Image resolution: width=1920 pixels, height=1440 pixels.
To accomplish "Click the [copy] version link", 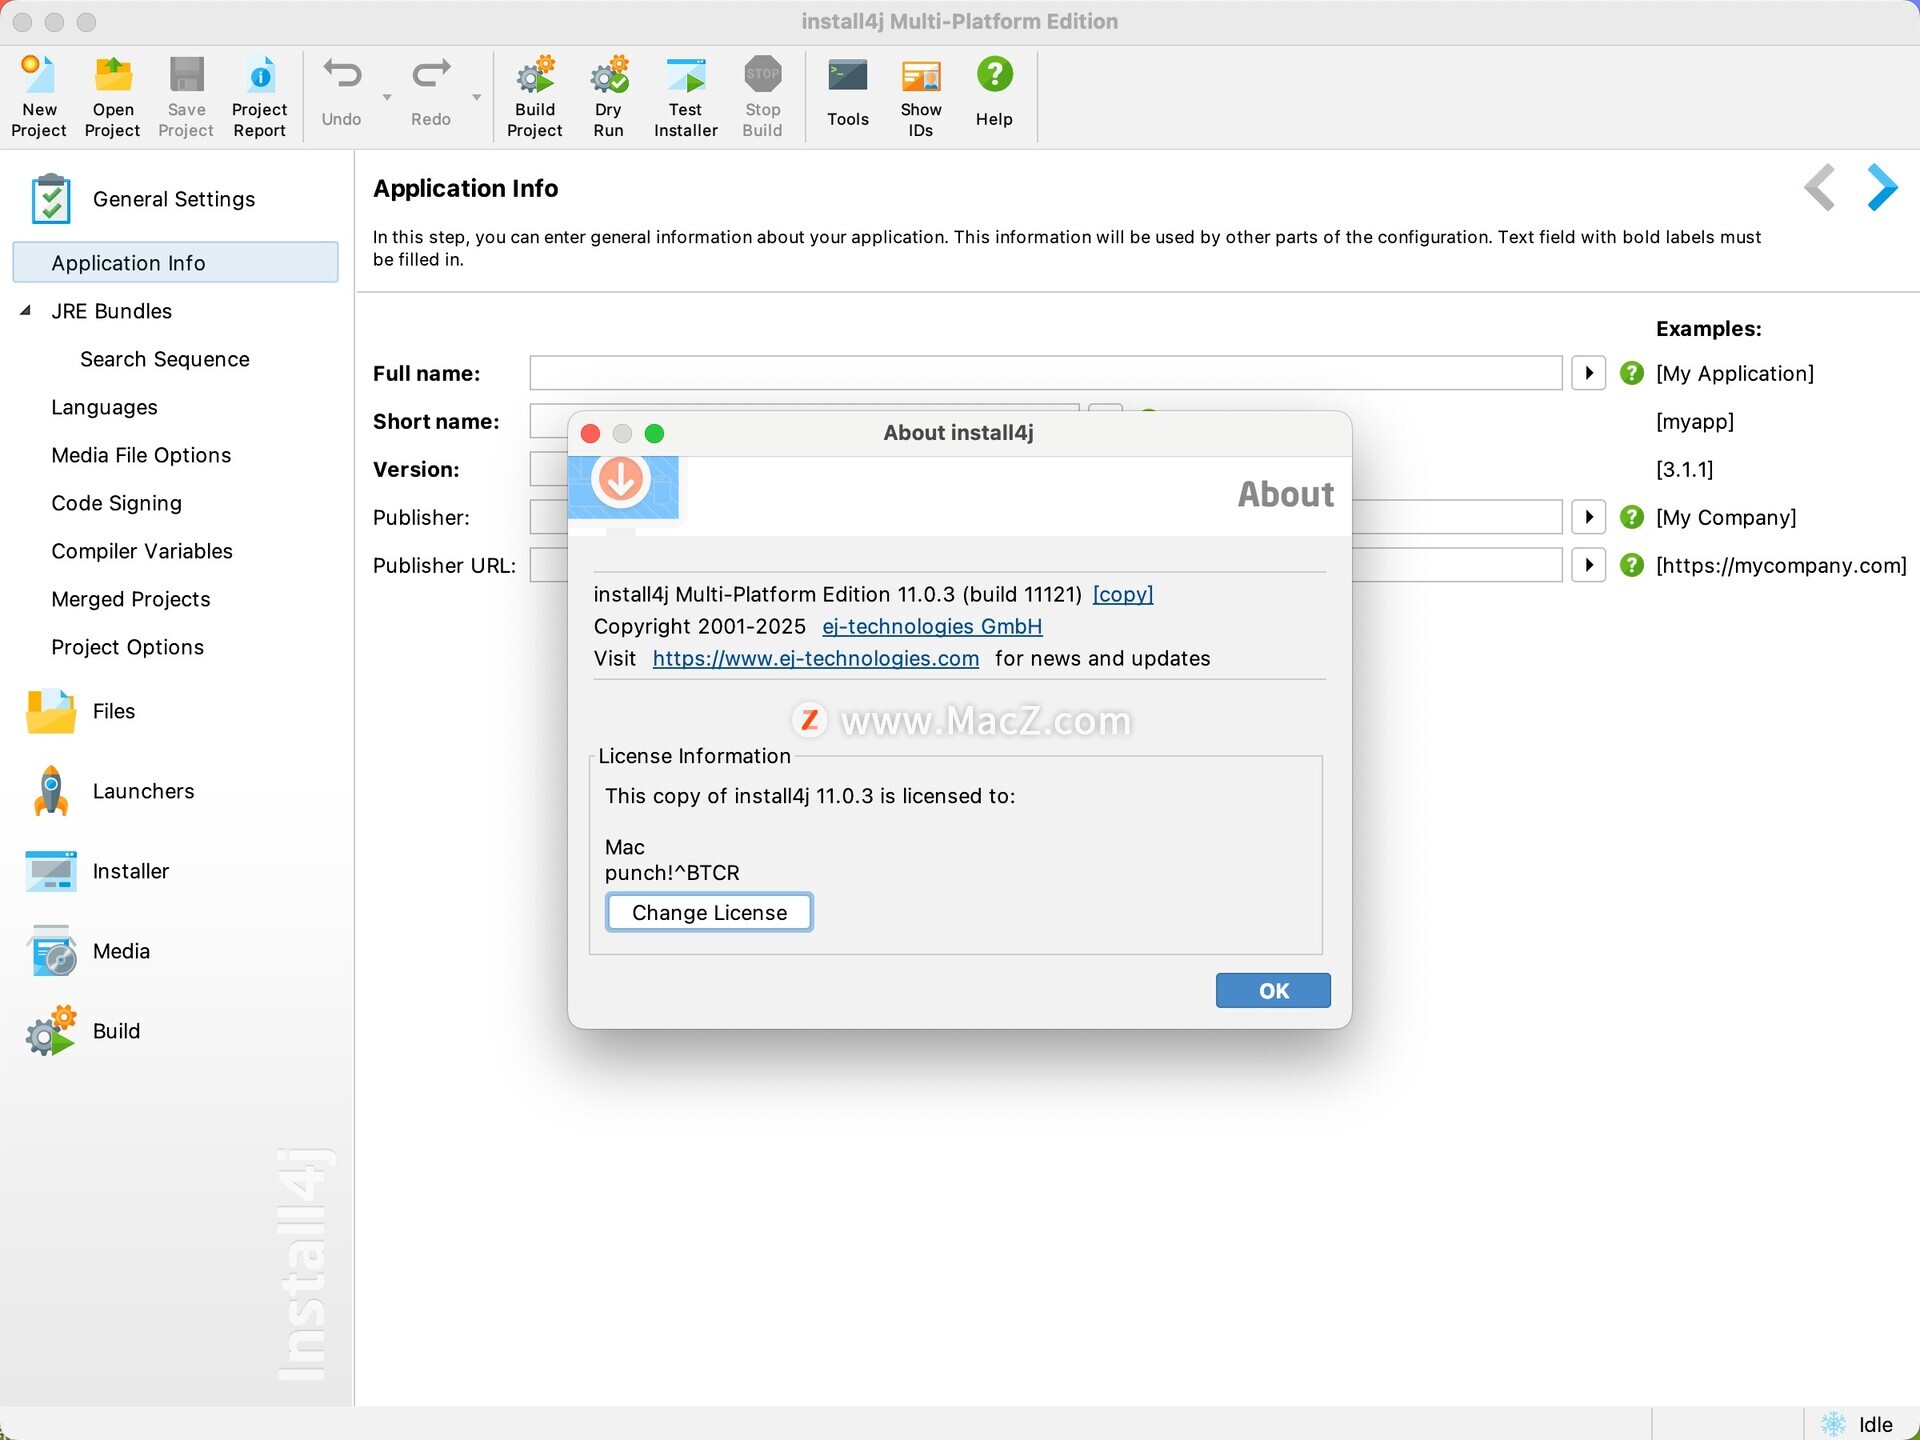I will coord(1123,594).
